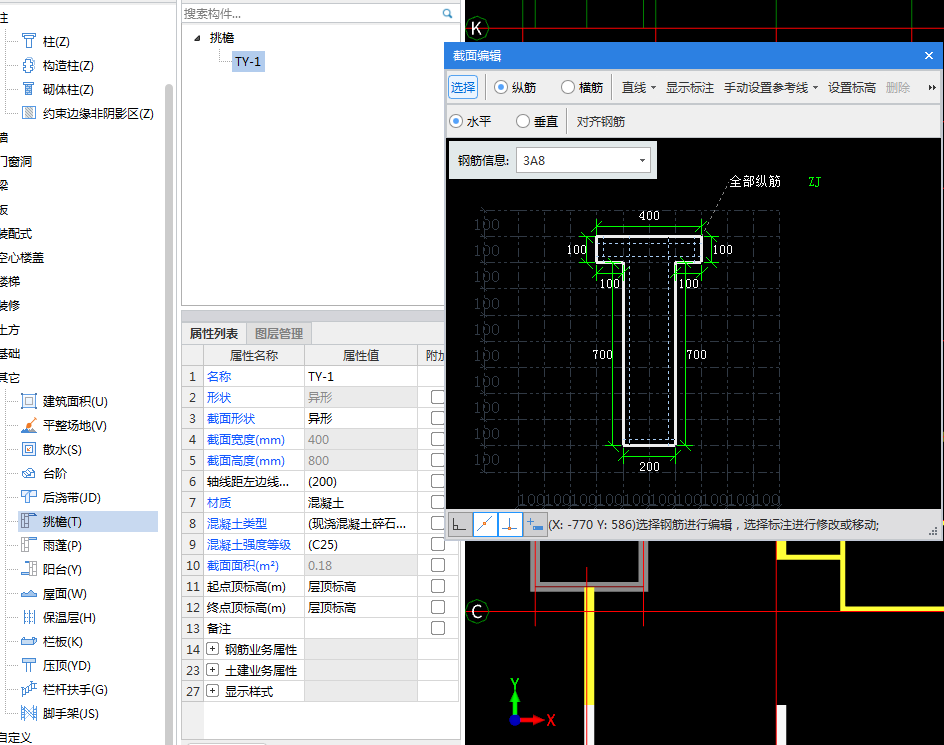Expand 土建业务属性 row
944x745 pixels.
click(212, 670)
